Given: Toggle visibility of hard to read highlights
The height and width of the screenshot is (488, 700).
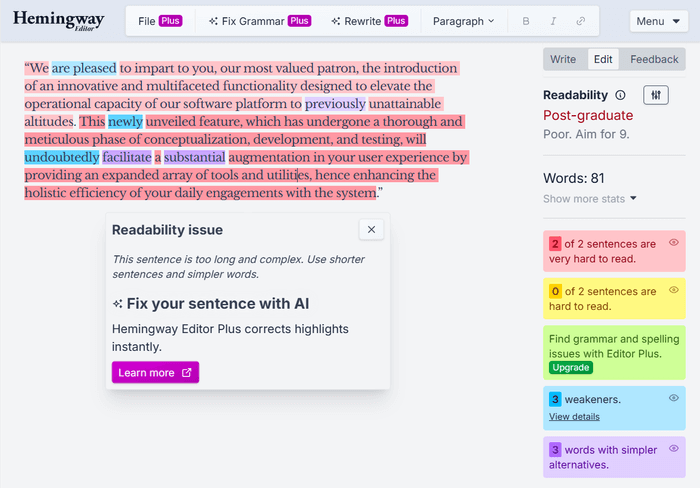Looking at the screenshot, I should pyautogui.click(x=674, y=290).
